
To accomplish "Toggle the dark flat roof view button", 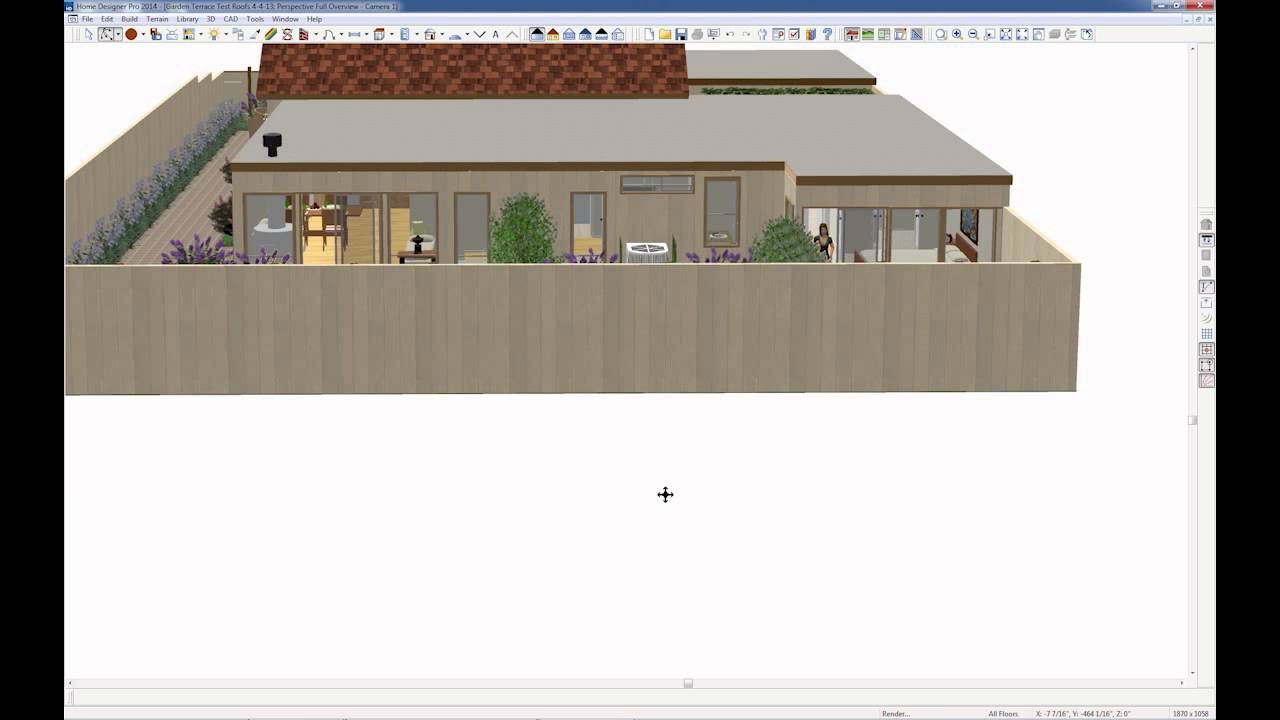I will 536,34.
